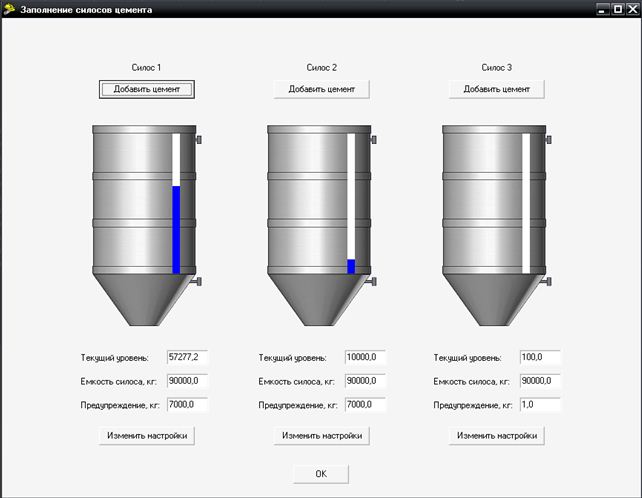Click Силос 1 capacity field 90000,0
The height and width of the screenshot is (498, 642).
point(188,381)
